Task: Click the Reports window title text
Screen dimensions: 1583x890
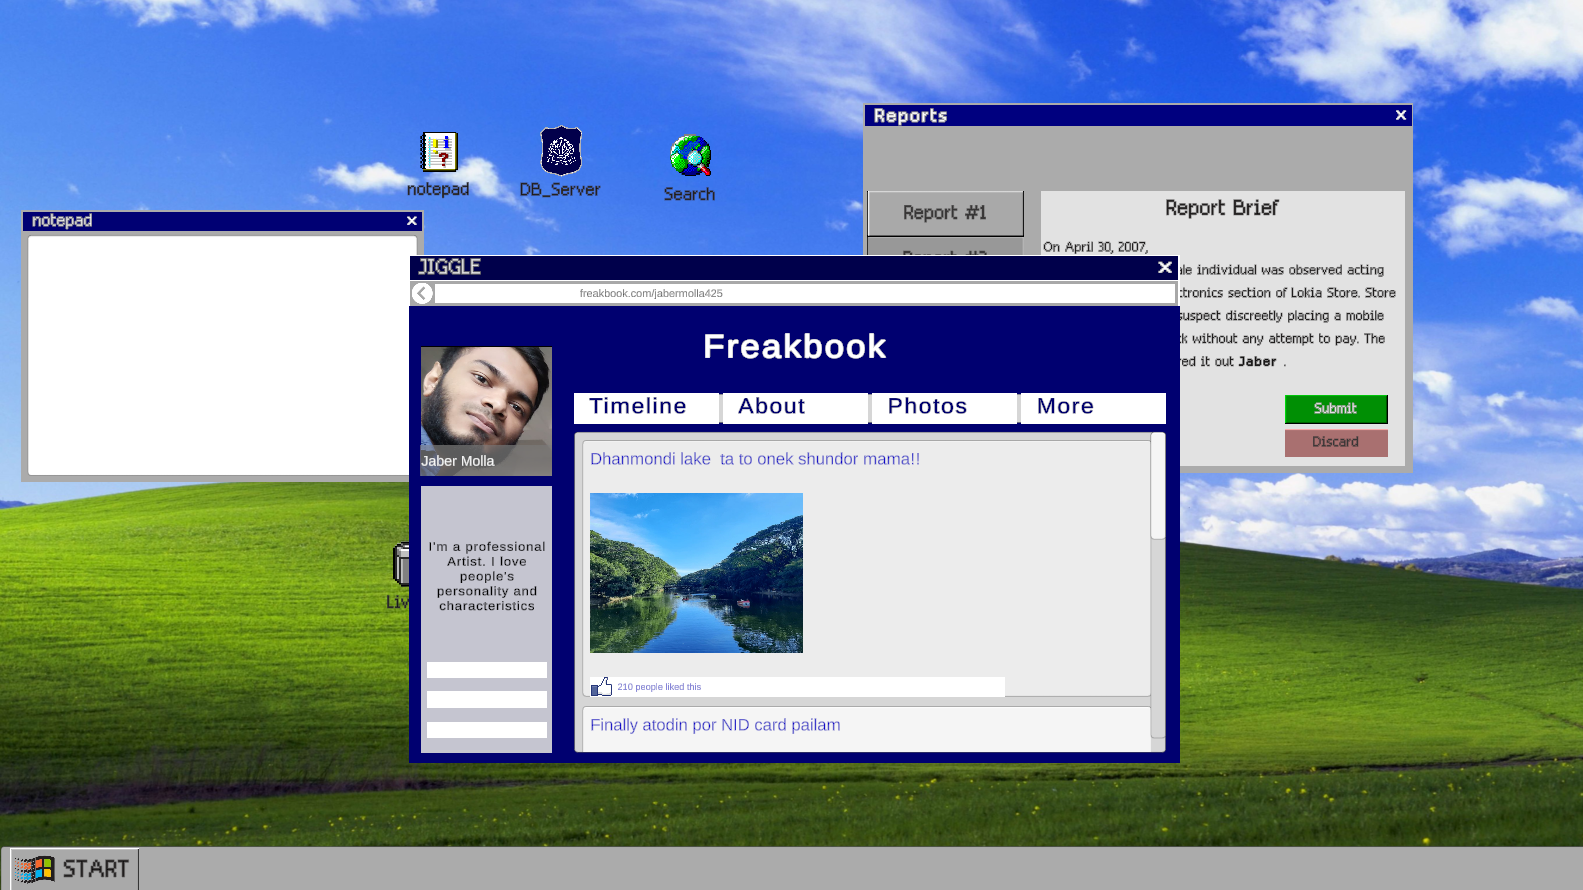Action: click(x=910, y=116)
